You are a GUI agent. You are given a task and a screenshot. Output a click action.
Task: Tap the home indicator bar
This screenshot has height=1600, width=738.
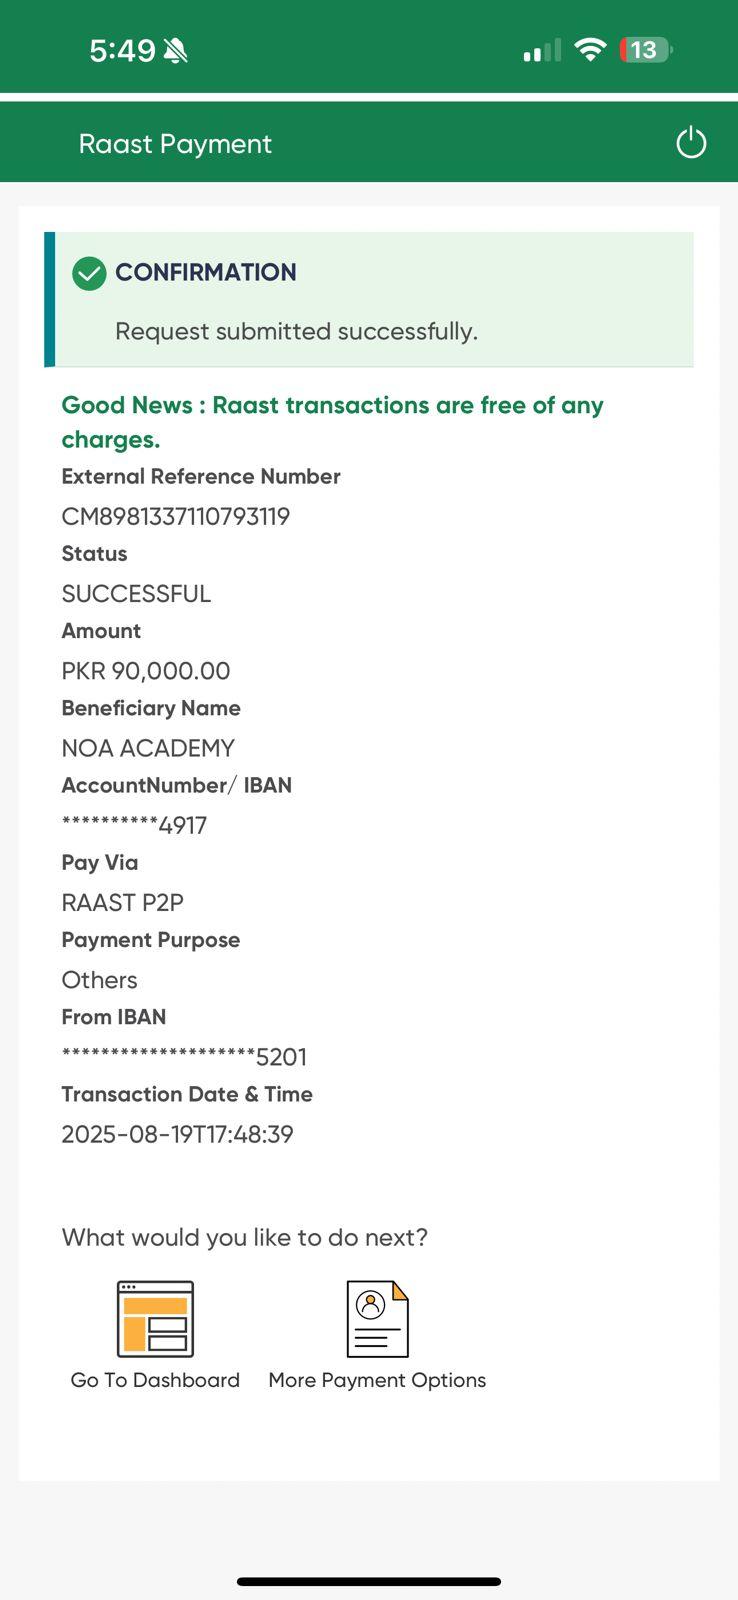point(369,1581)
